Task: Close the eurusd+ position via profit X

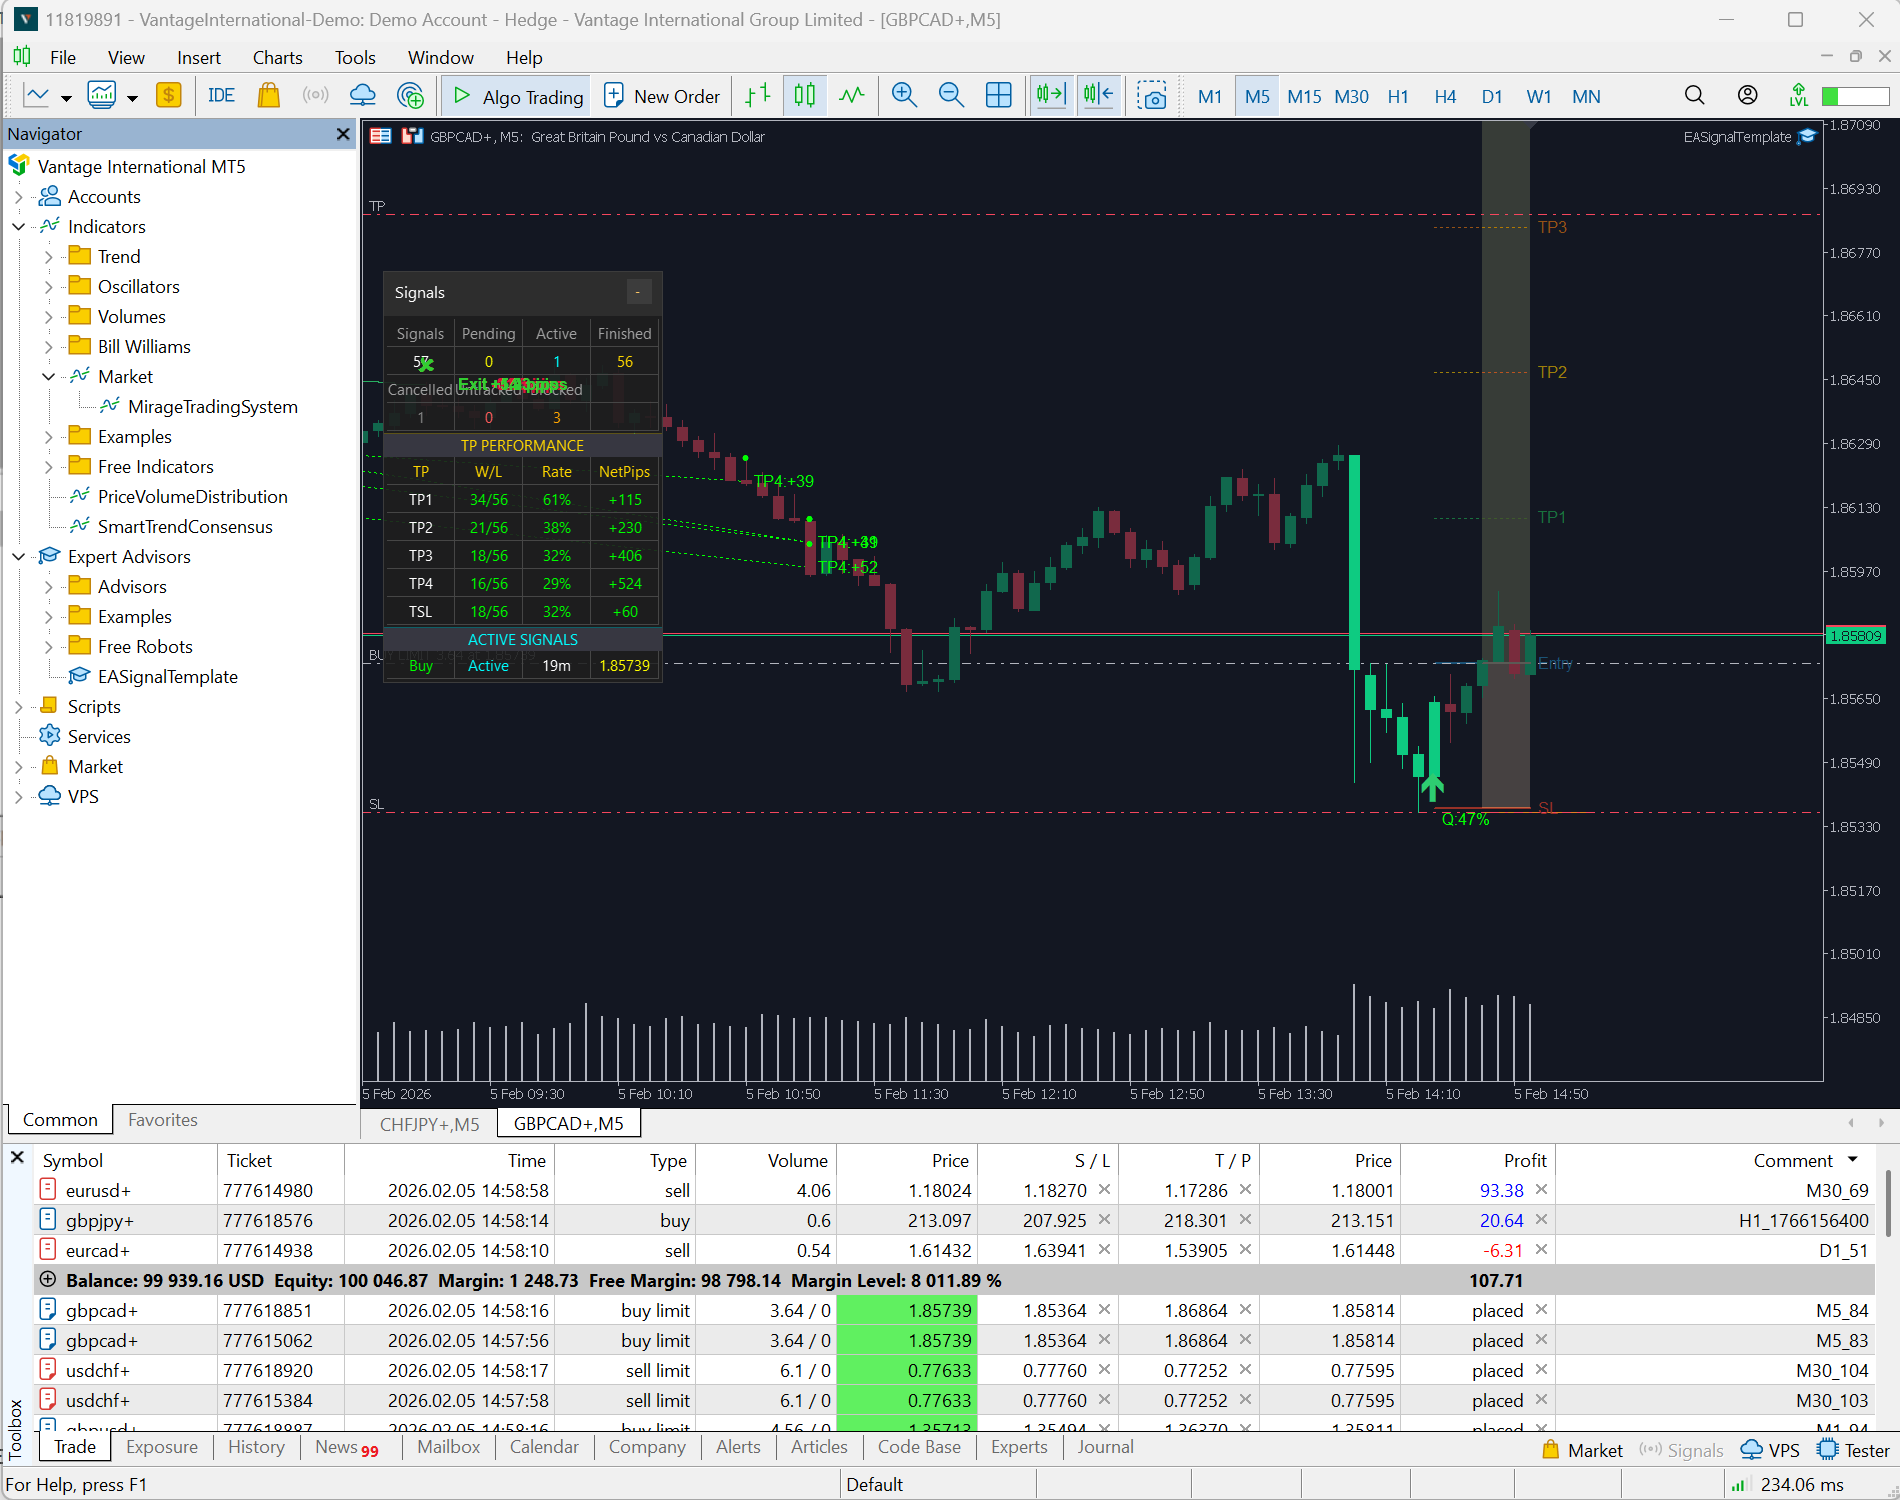Action: pos(1541,1190)
